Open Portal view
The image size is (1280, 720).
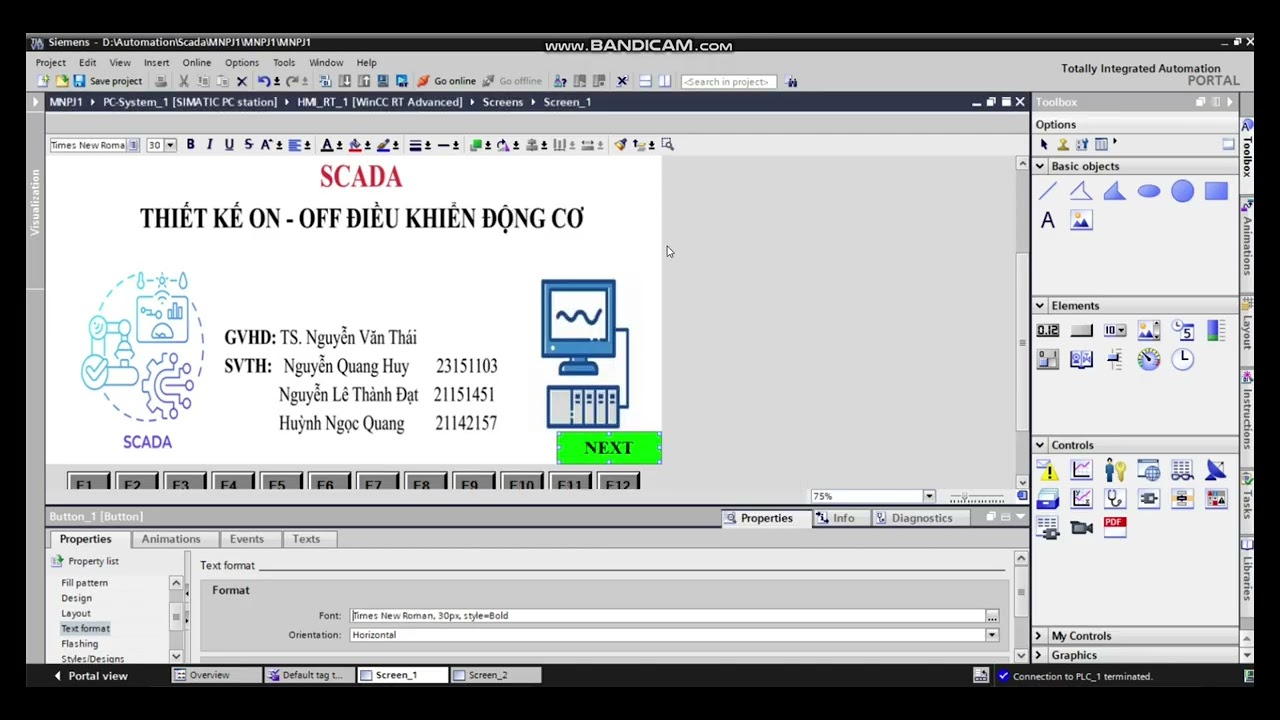tap(90, 676)
